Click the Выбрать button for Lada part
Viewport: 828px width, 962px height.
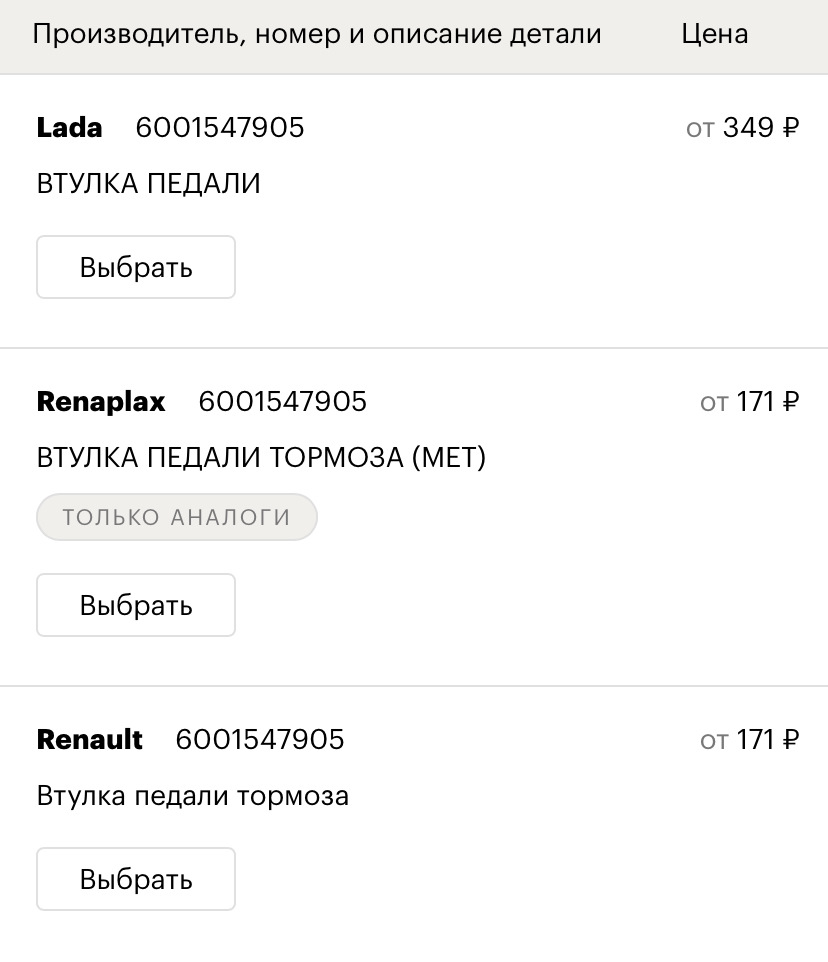[x=135, y=266]
